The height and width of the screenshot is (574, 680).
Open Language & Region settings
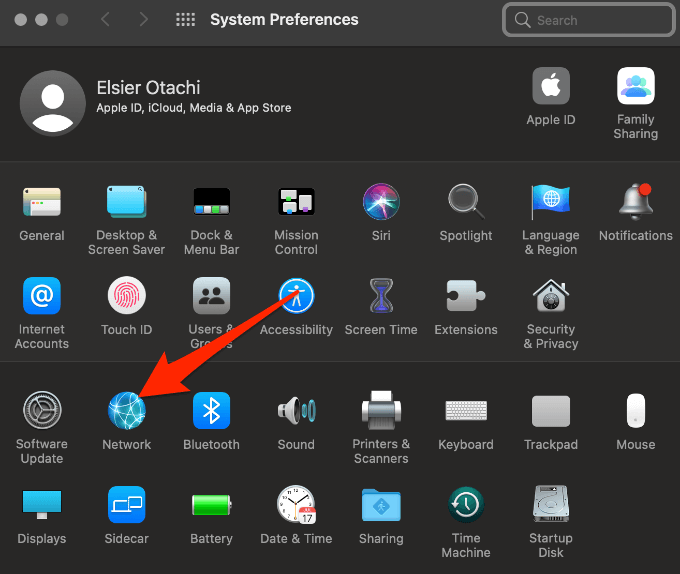click(551, 202)
